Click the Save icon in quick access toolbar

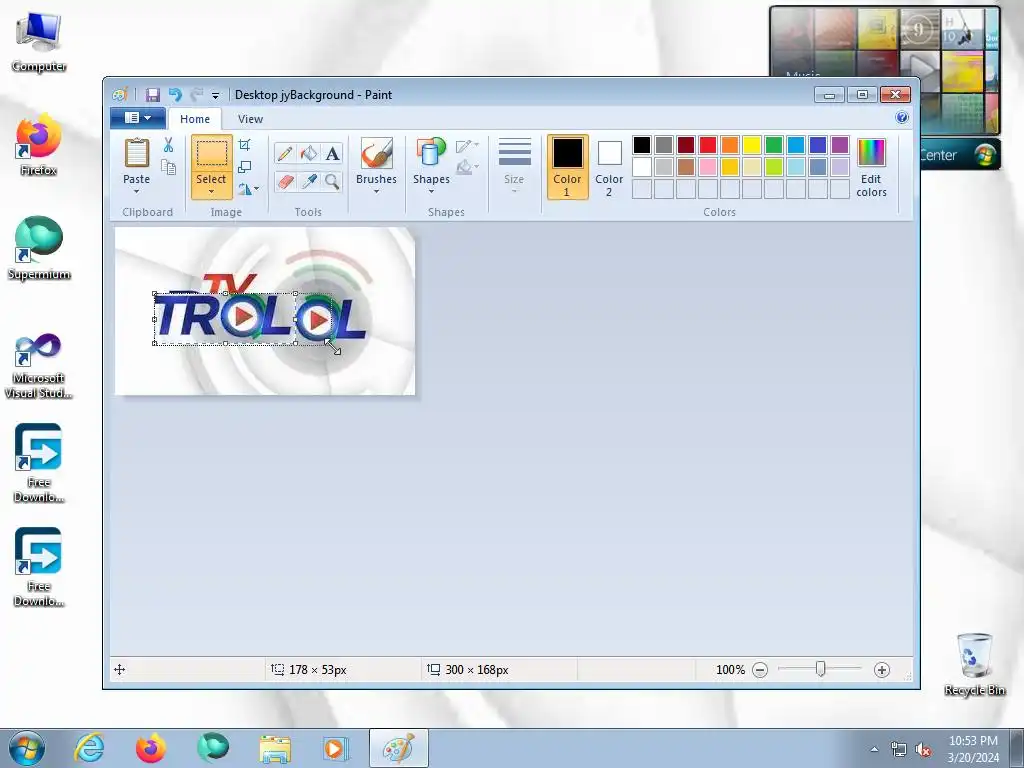pyautogui.click(x=153, y=95)
